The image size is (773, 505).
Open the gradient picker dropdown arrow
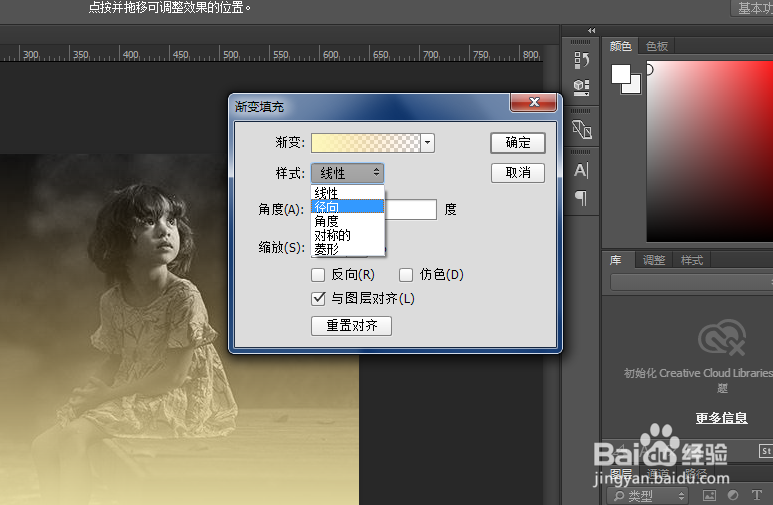click(427, 143)
